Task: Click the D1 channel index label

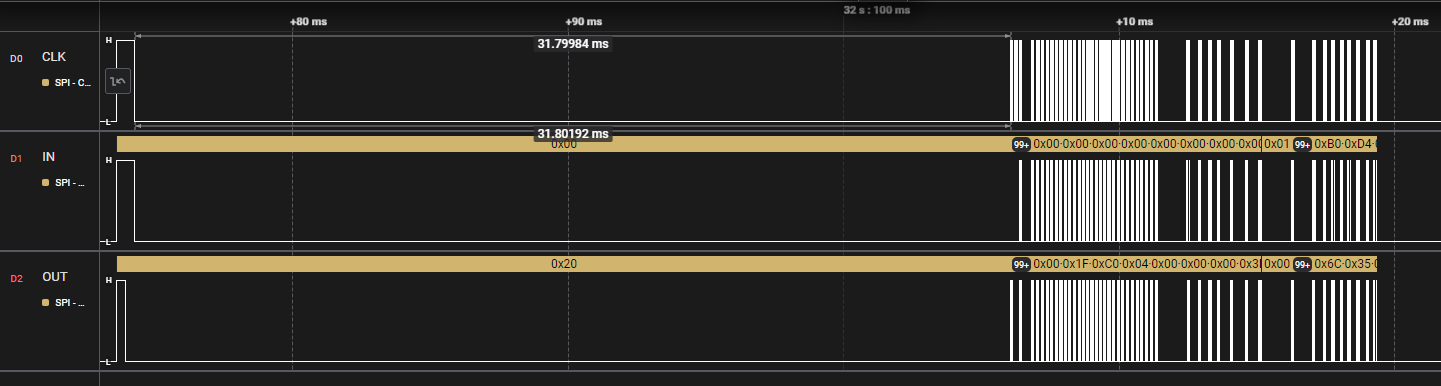Action: point(16,158)
